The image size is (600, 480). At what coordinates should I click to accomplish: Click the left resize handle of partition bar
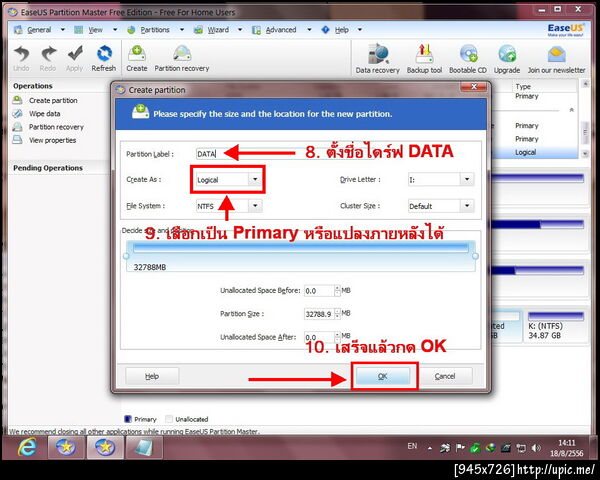tap(126, 256)
